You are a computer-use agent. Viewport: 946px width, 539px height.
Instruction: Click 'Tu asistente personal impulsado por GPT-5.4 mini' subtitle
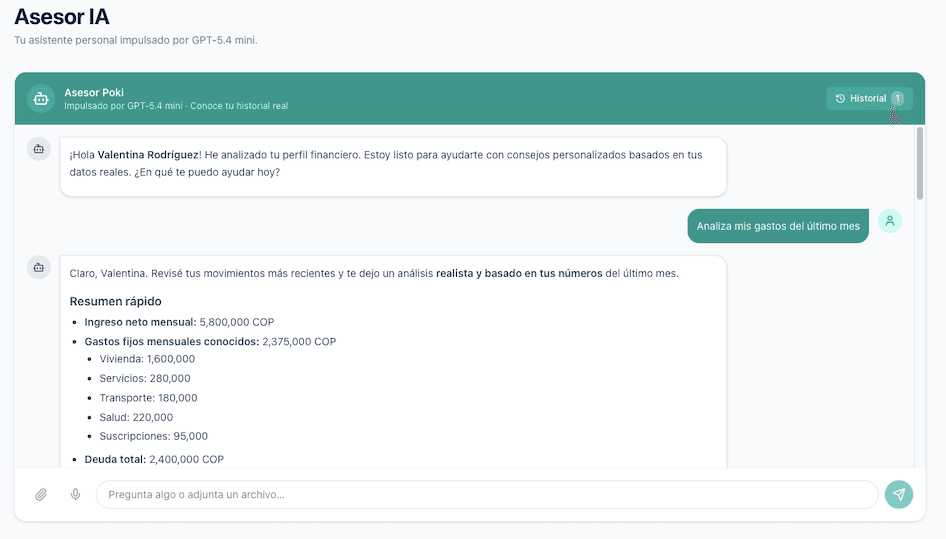pos(136,40)
